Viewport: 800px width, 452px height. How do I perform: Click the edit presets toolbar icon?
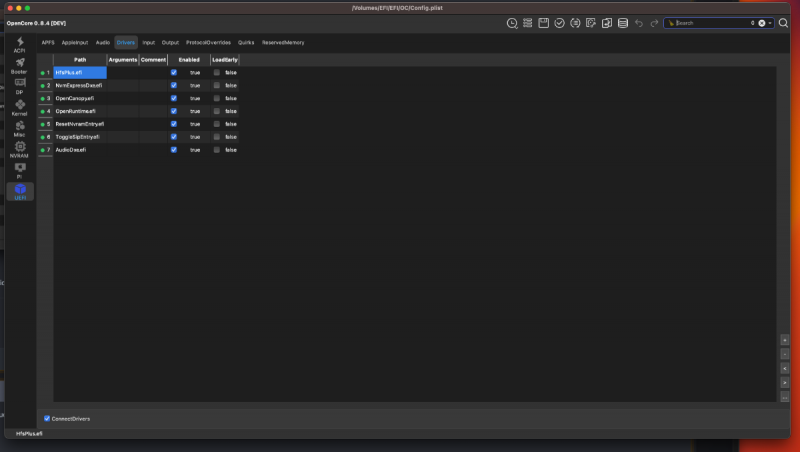pyautogui.click(x=591, y=23)
